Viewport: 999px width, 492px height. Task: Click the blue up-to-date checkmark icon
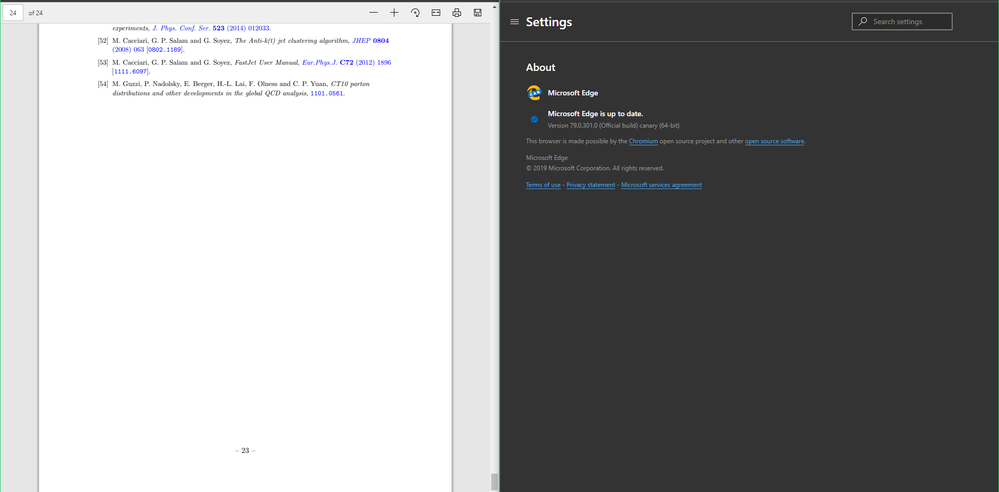(x=534, y=119)
